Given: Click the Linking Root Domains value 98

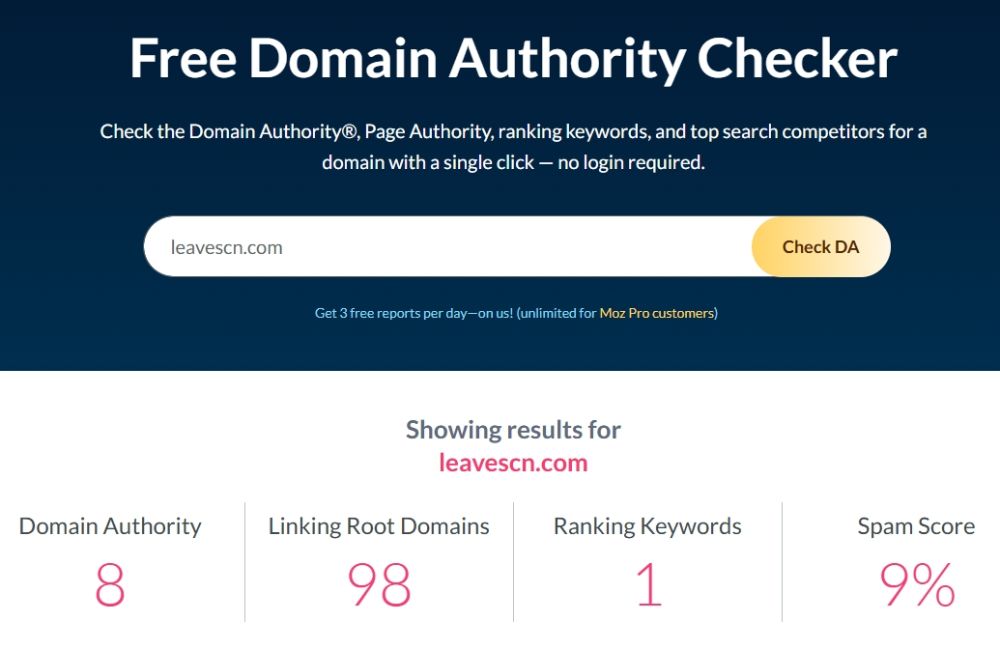Looking at the screenshot, I should tap(379, 585).
